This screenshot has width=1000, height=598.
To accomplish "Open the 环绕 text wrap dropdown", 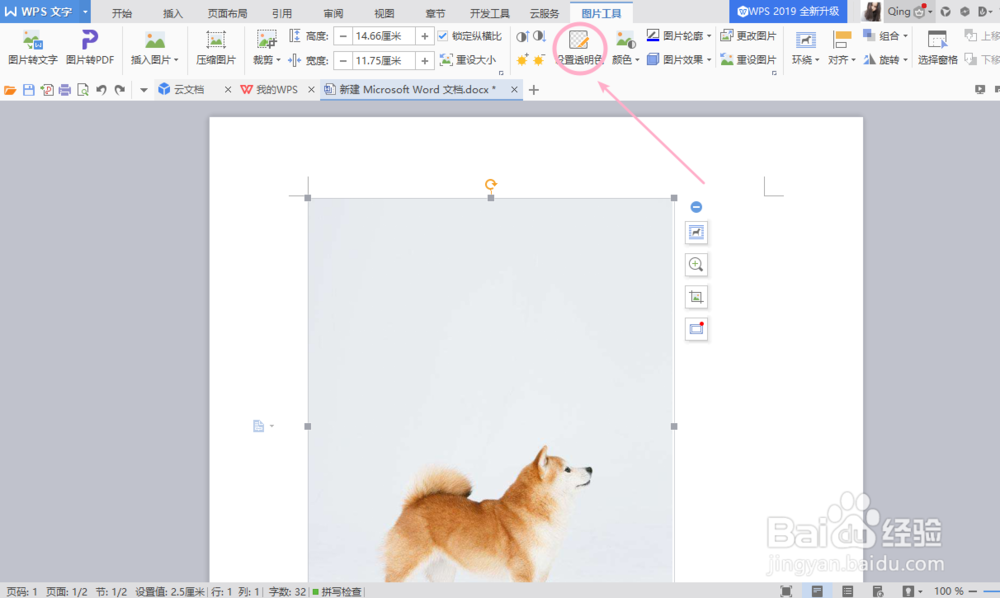I will (805, 59).
